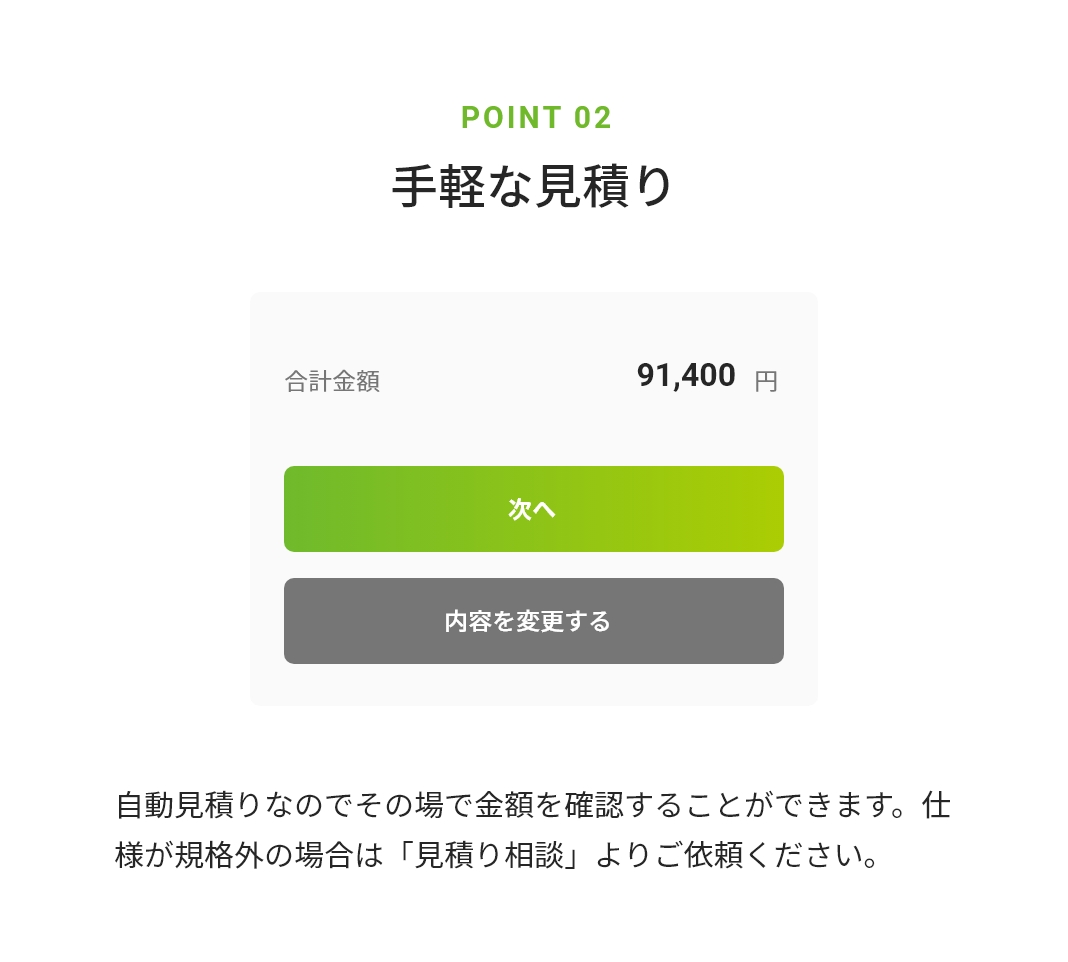Click the POINT 02 heading
This screenshot has height=962, width=1068.
tap(536, 117)
